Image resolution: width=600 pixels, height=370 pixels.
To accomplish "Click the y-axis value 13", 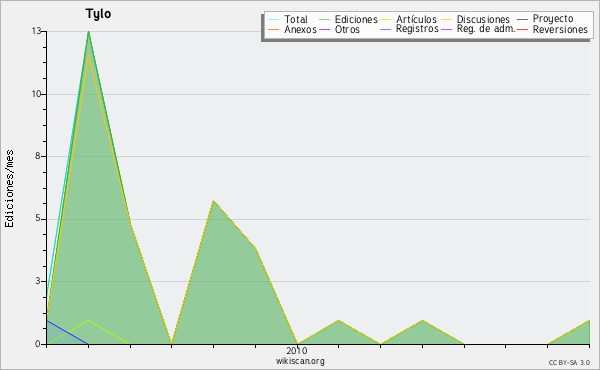I will point(36,31).
